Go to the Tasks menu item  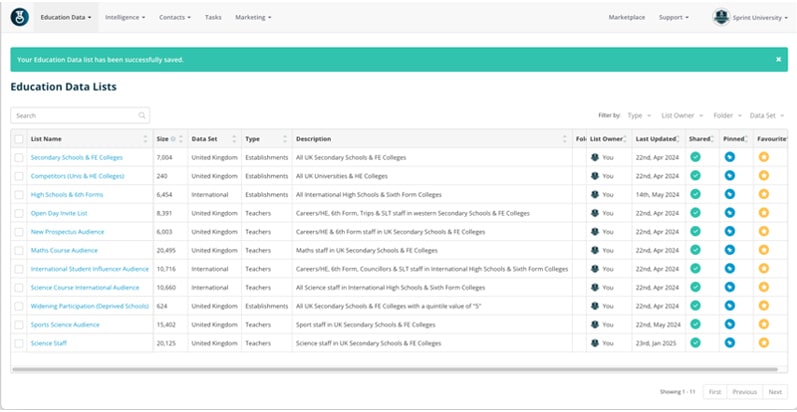point(213,17)
